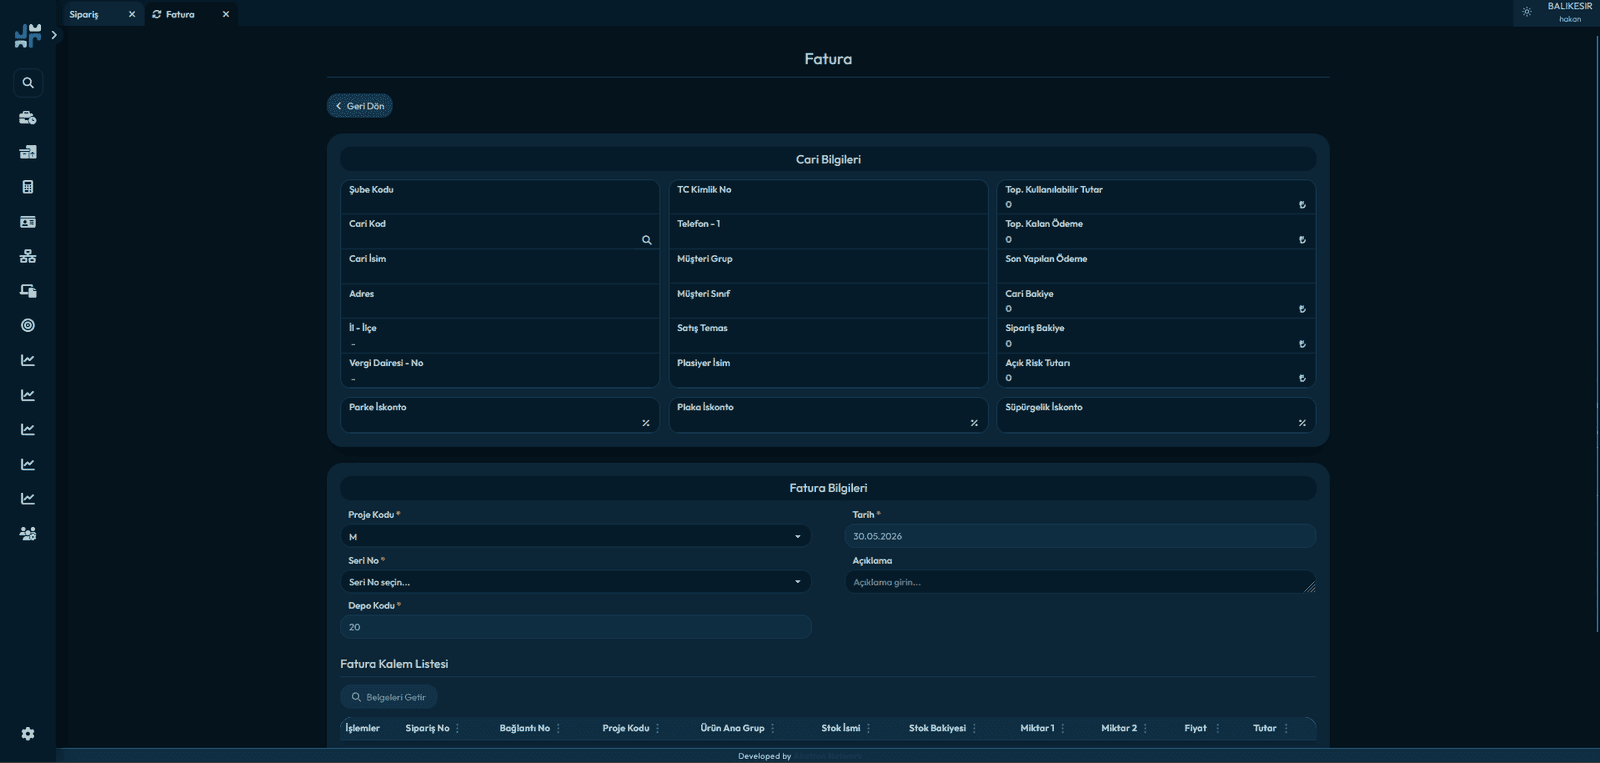Refresh Top. Kullanılabilir Tutar value
Screen dimensions: 1600x763
point(1302,205)
